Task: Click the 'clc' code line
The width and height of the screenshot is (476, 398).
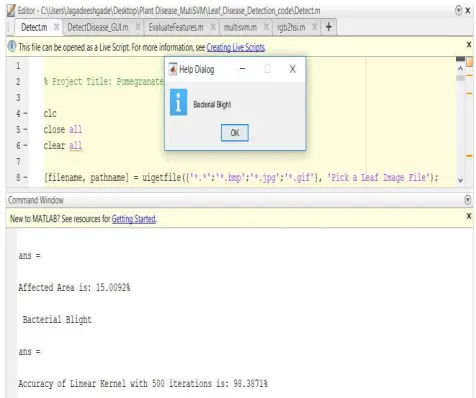Action: point(50,114)
